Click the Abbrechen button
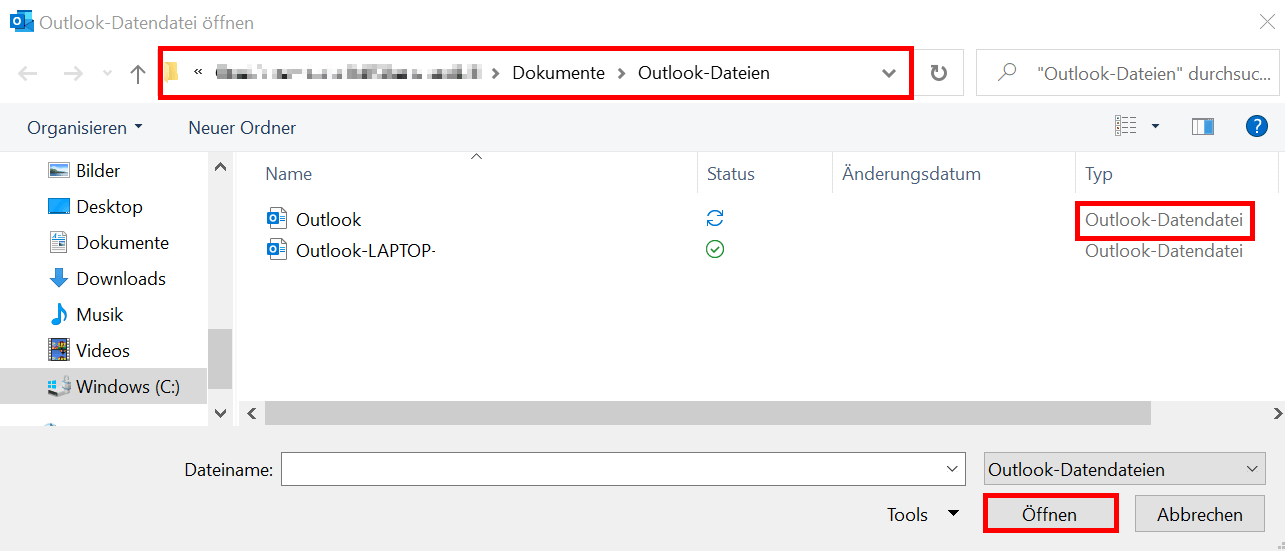This screenshot has width=1285, height=551. pyautogui.click(x=1200, y=515)
